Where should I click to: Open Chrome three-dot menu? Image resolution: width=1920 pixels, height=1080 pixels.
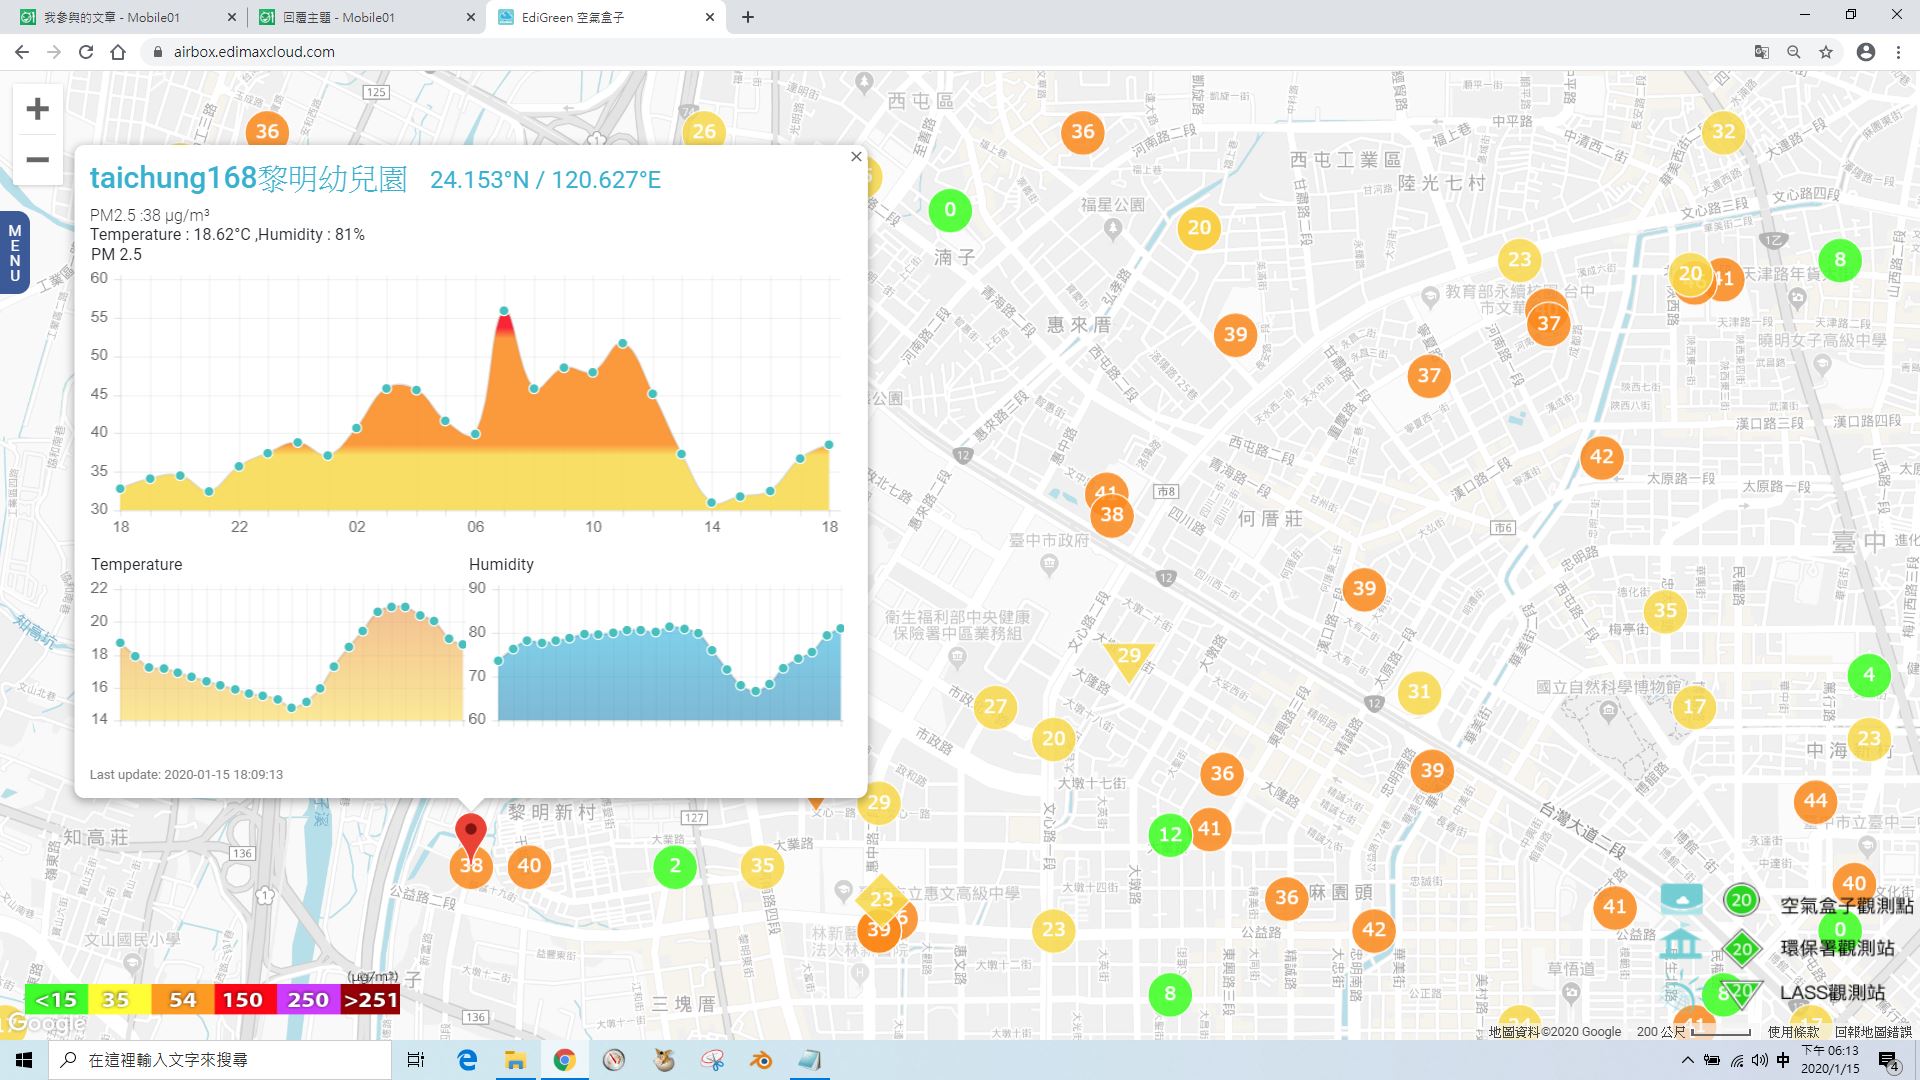pos(1898,52)
